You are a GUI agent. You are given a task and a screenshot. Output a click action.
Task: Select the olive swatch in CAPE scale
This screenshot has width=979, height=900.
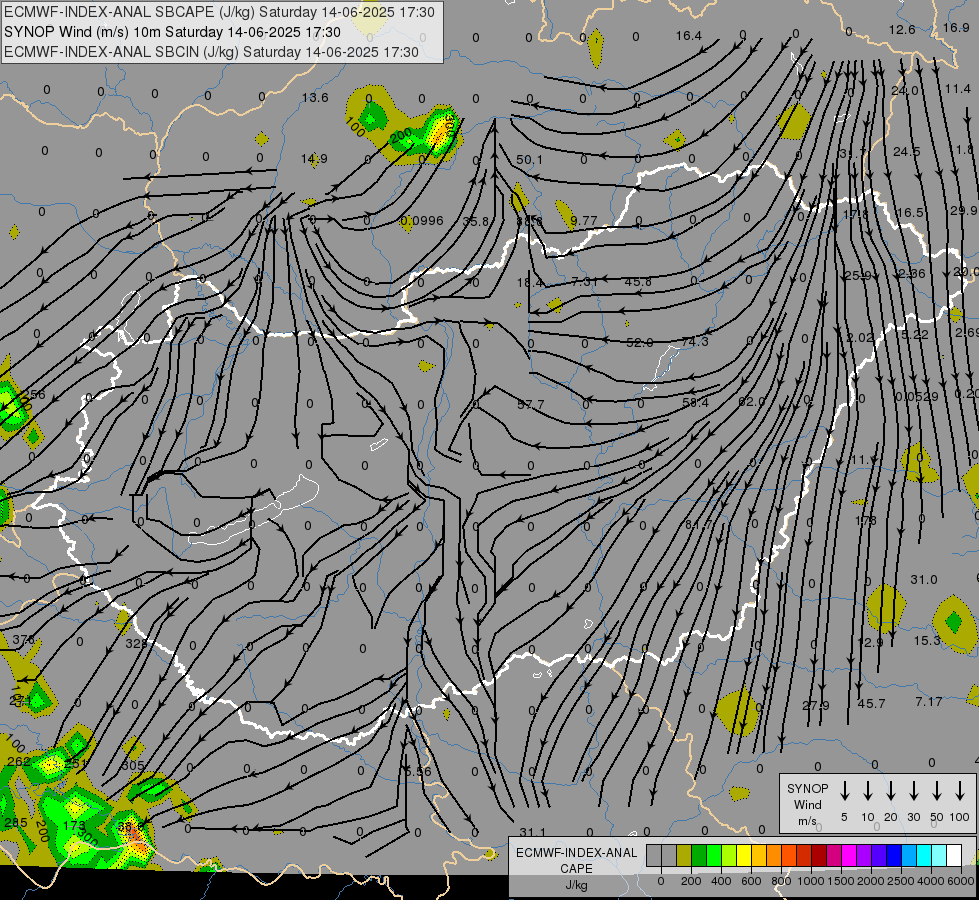coord(684,855)
